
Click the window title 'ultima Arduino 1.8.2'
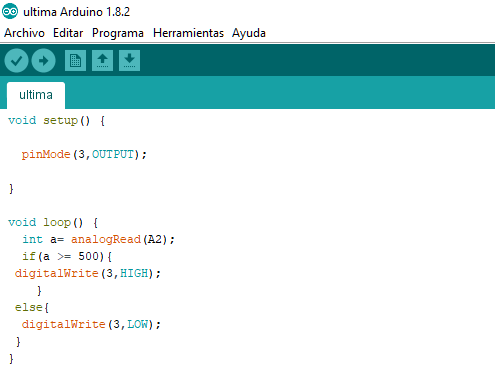(76, 12)
